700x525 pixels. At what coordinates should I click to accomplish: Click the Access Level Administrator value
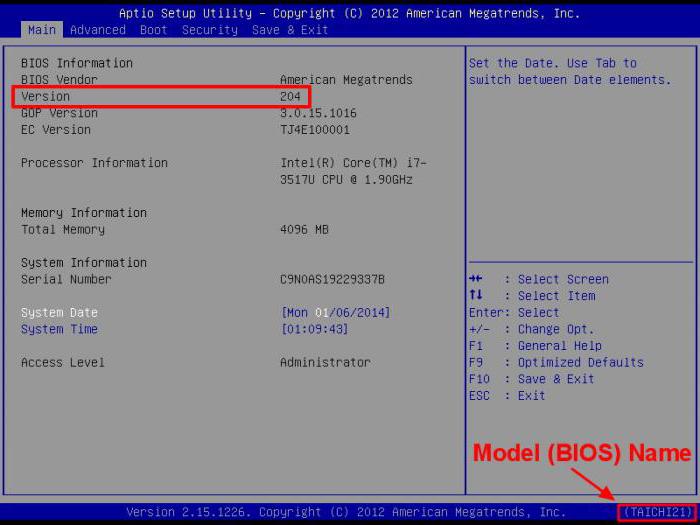(325, 362)
